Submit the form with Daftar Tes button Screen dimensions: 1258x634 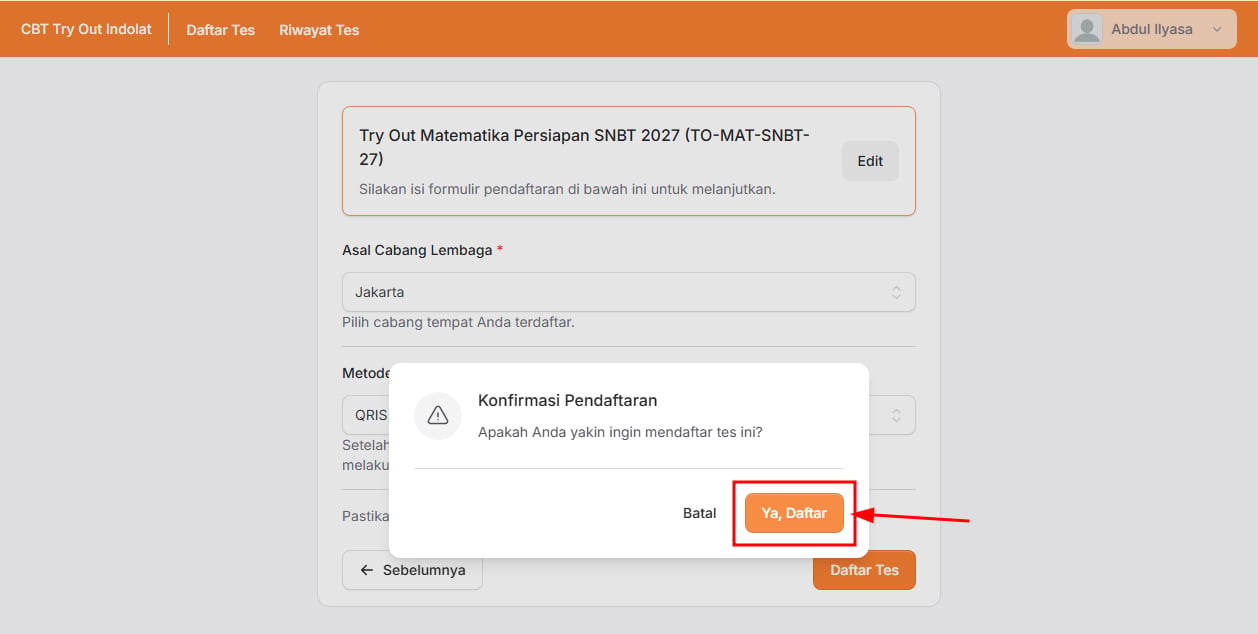click(x=864, y=570)
